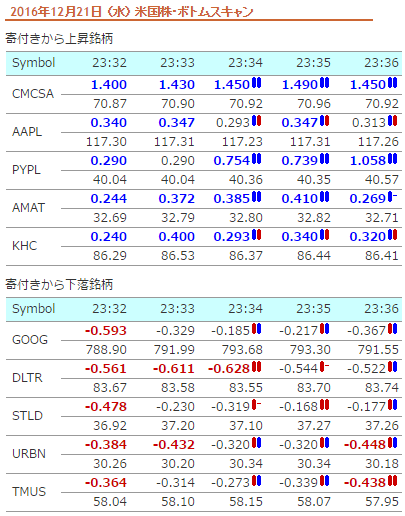Image resolution: width=405 pixels, height=516 pixels.
Task: Select the CMCSA symbol
Action: (33, 94)
